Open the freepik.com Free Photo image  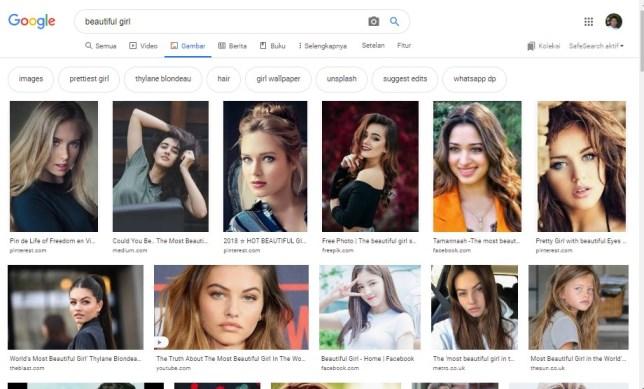click(x=370, y=166)
